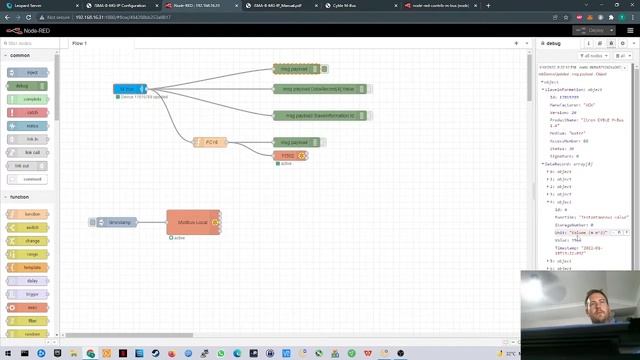The image size is (640, 360).
Task: Select the catch node in the palette
Action: click(27, 113)
